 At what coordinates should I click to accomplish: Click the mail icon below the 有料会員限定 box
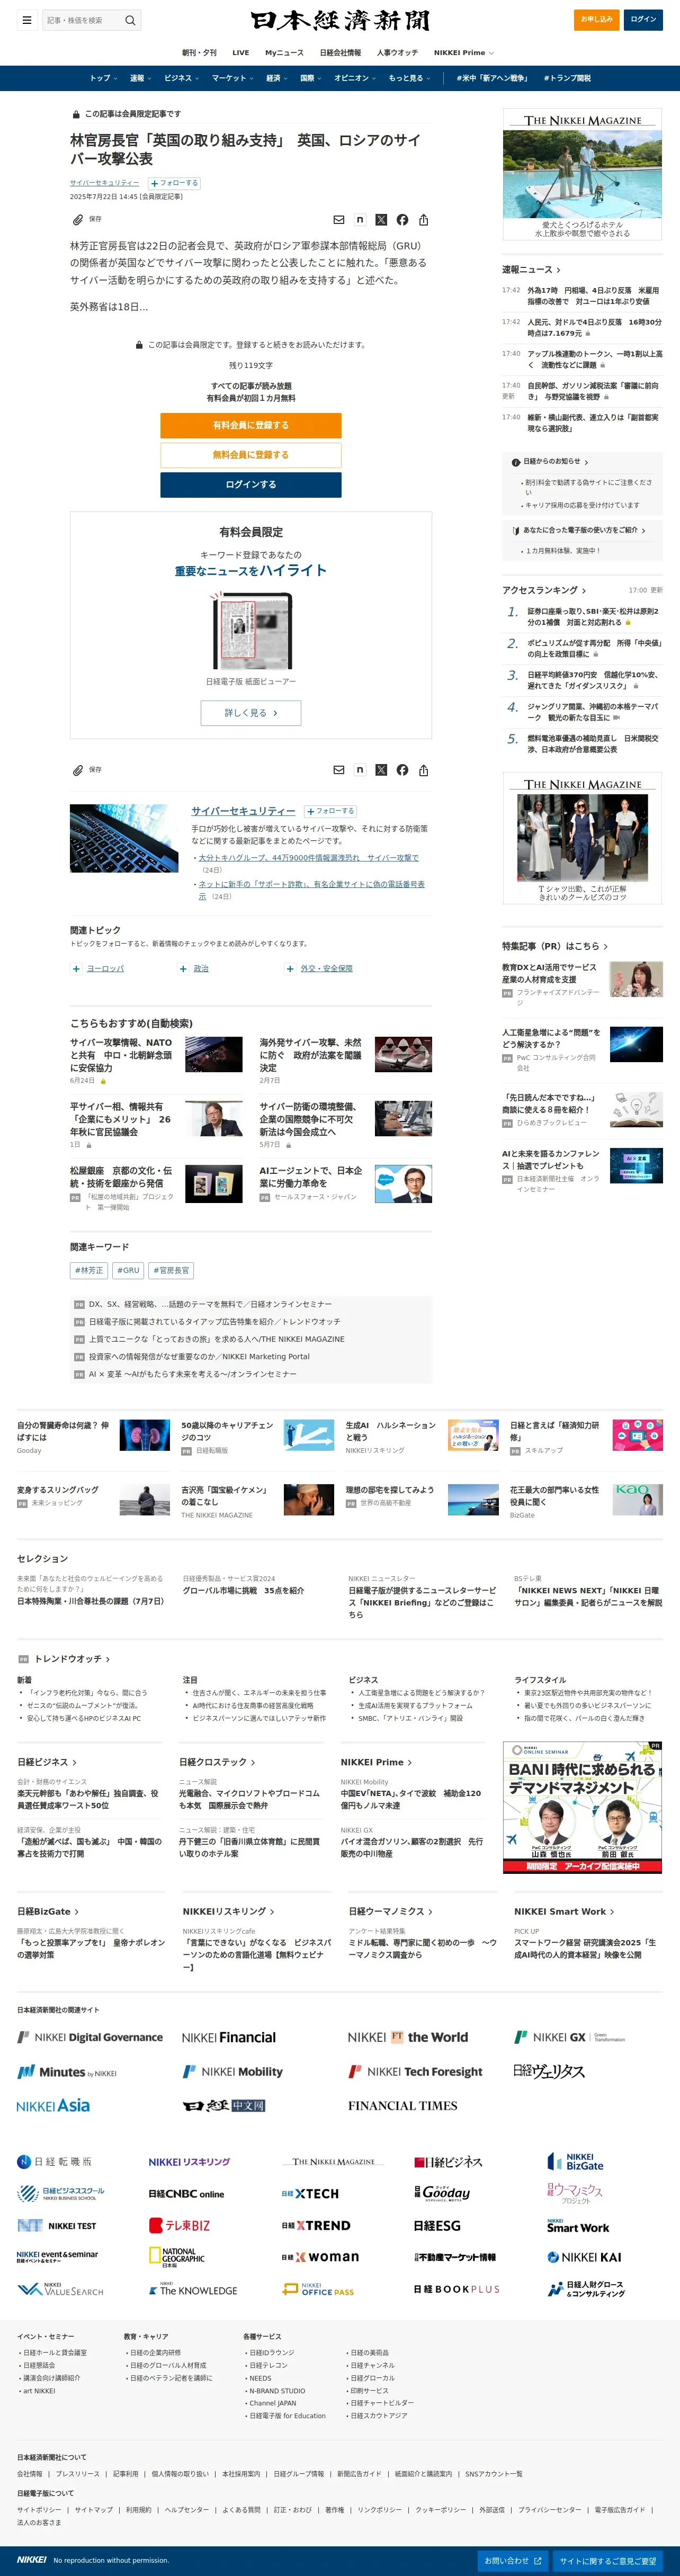(x=339, y=770)
